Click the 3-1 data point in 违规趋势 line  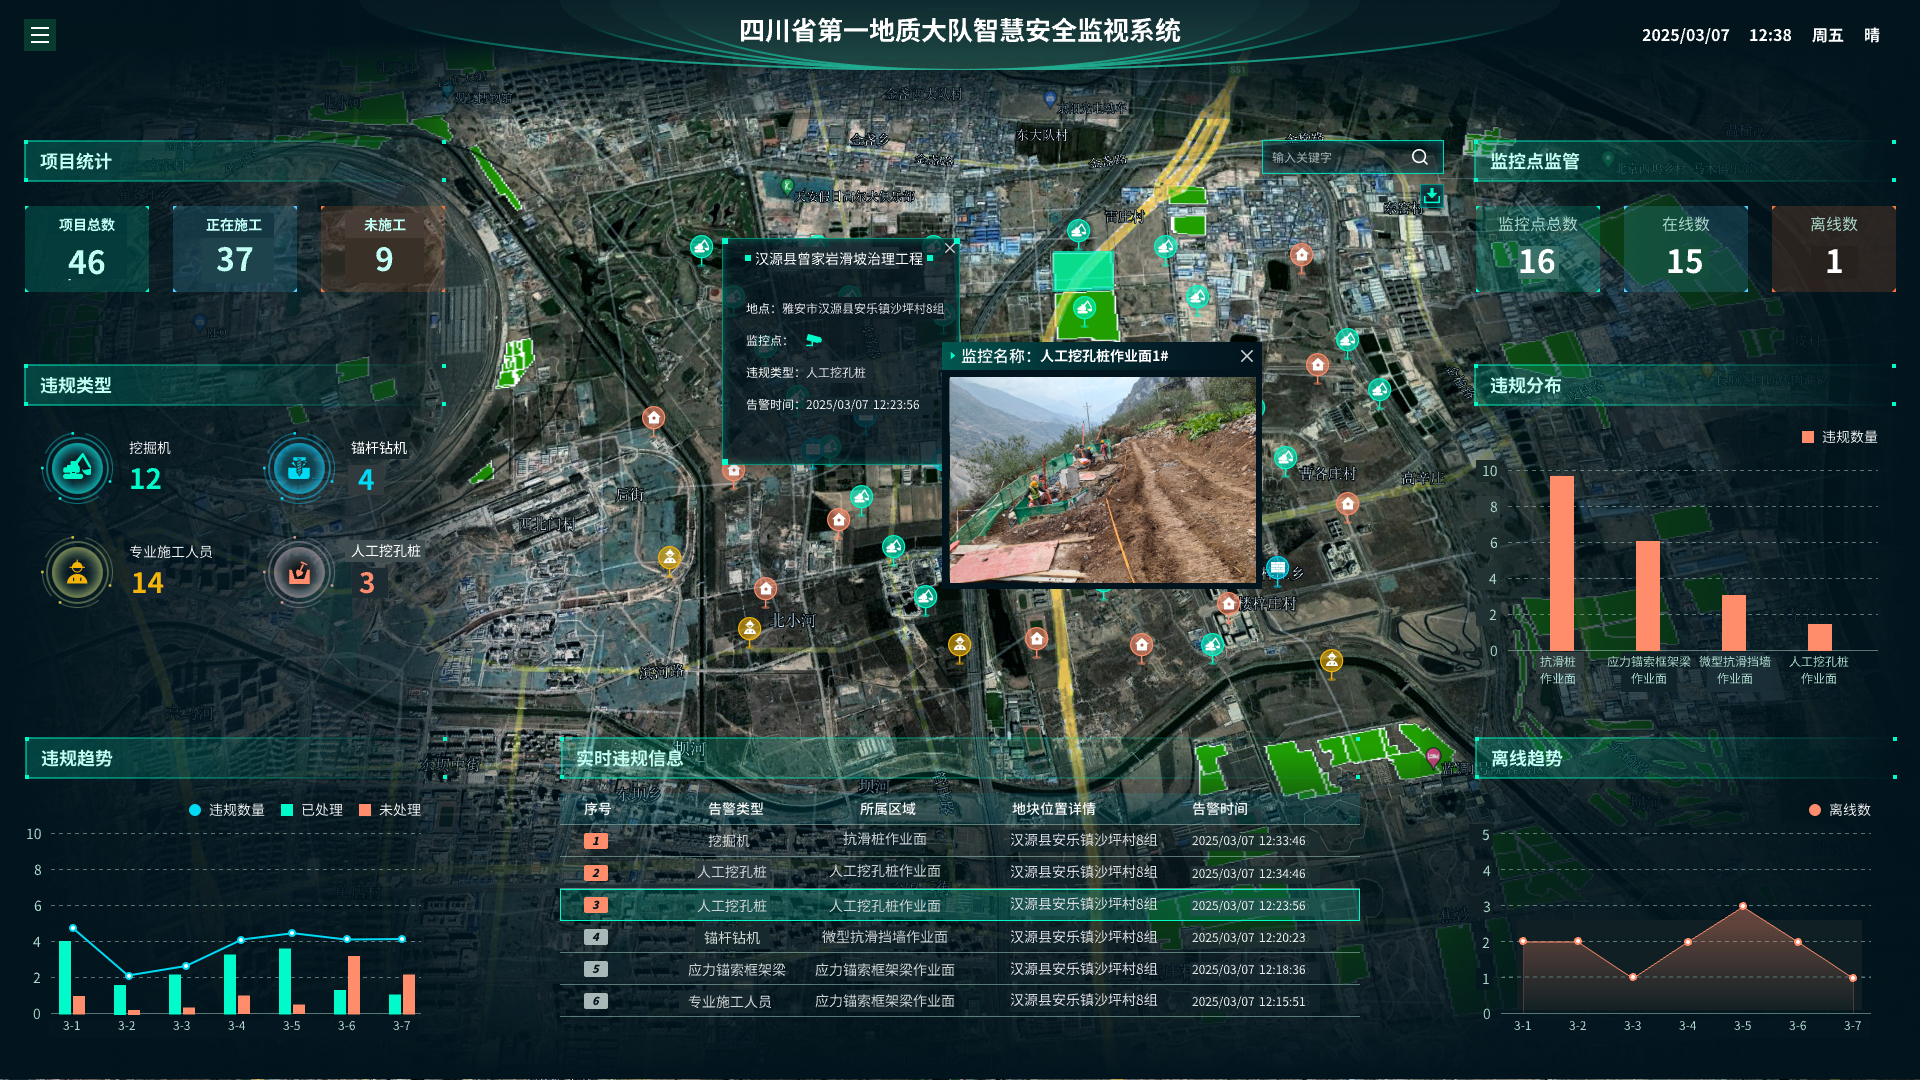tap(73, 928)
